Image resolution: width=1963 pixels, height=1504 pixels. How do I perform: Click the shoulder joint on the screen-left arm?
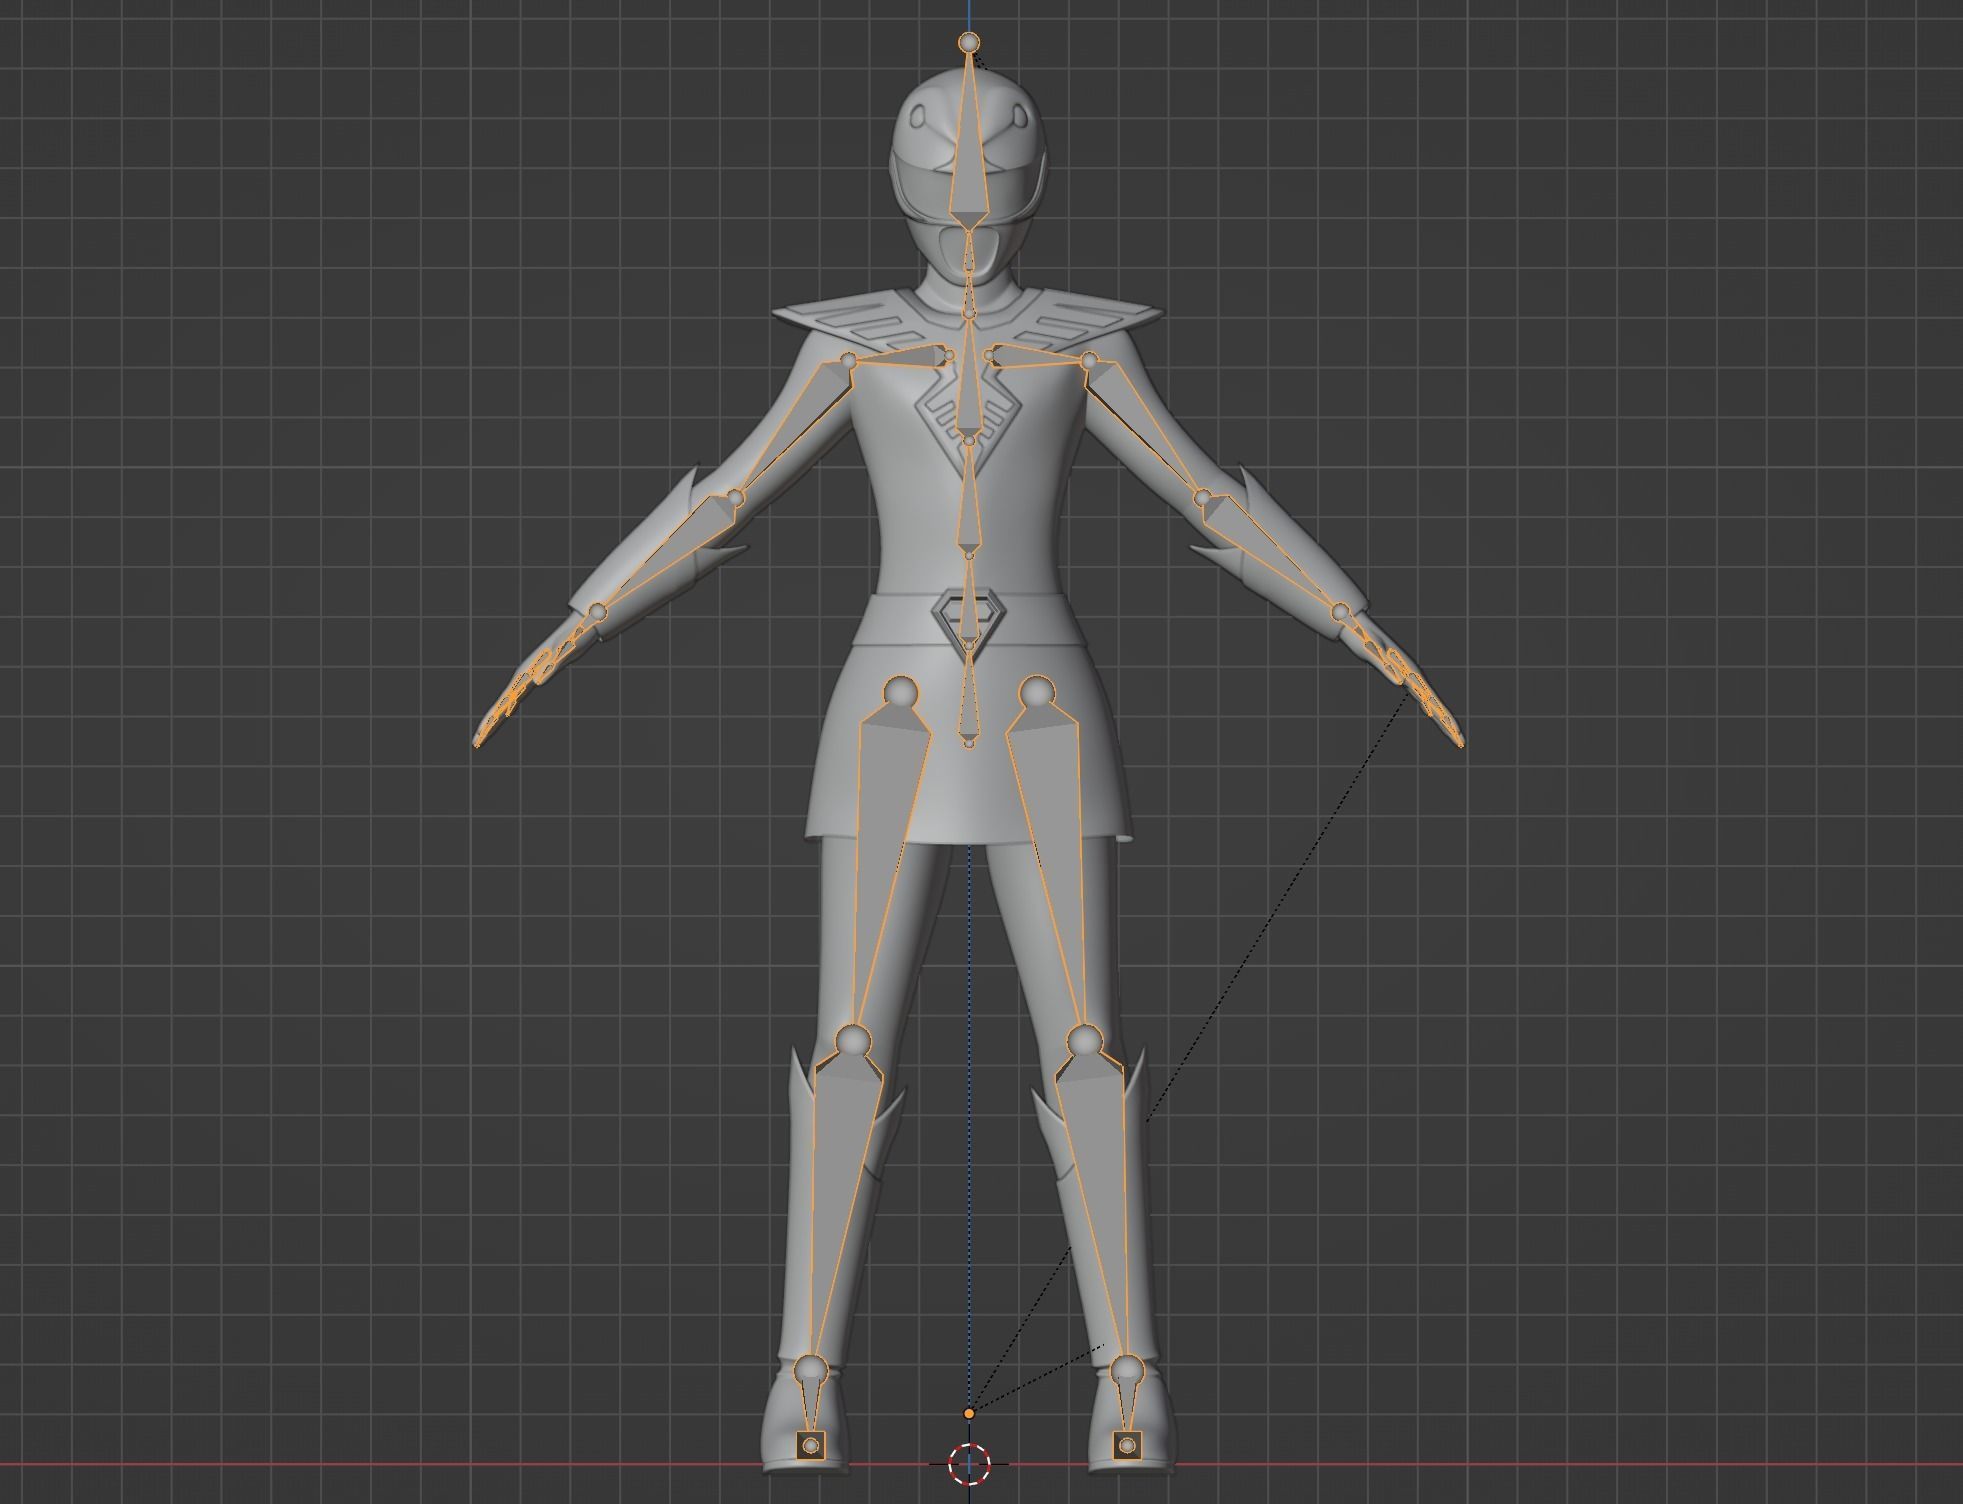848,360
